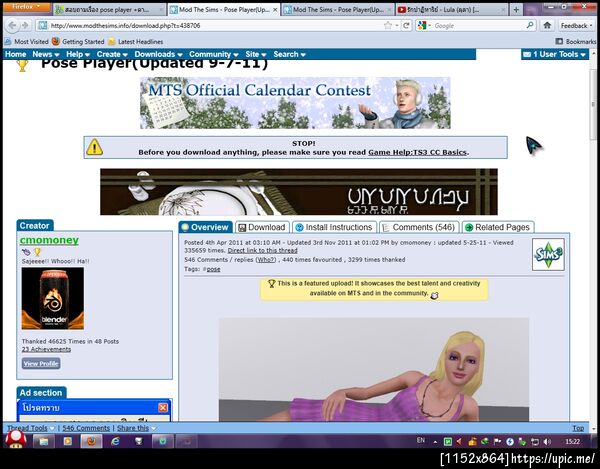
Task: Click the #pose tag link
Action: pos(212,269)
